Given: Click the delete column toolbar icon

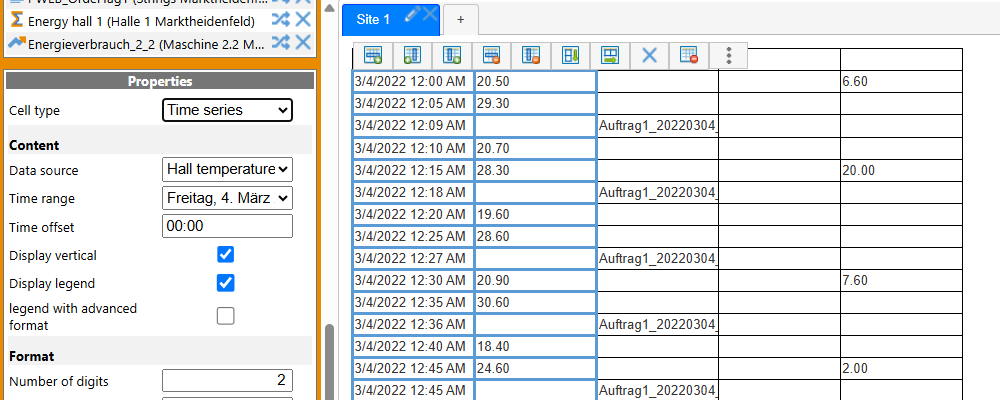Looking at the screenshot, I should [x=531, y=55].
